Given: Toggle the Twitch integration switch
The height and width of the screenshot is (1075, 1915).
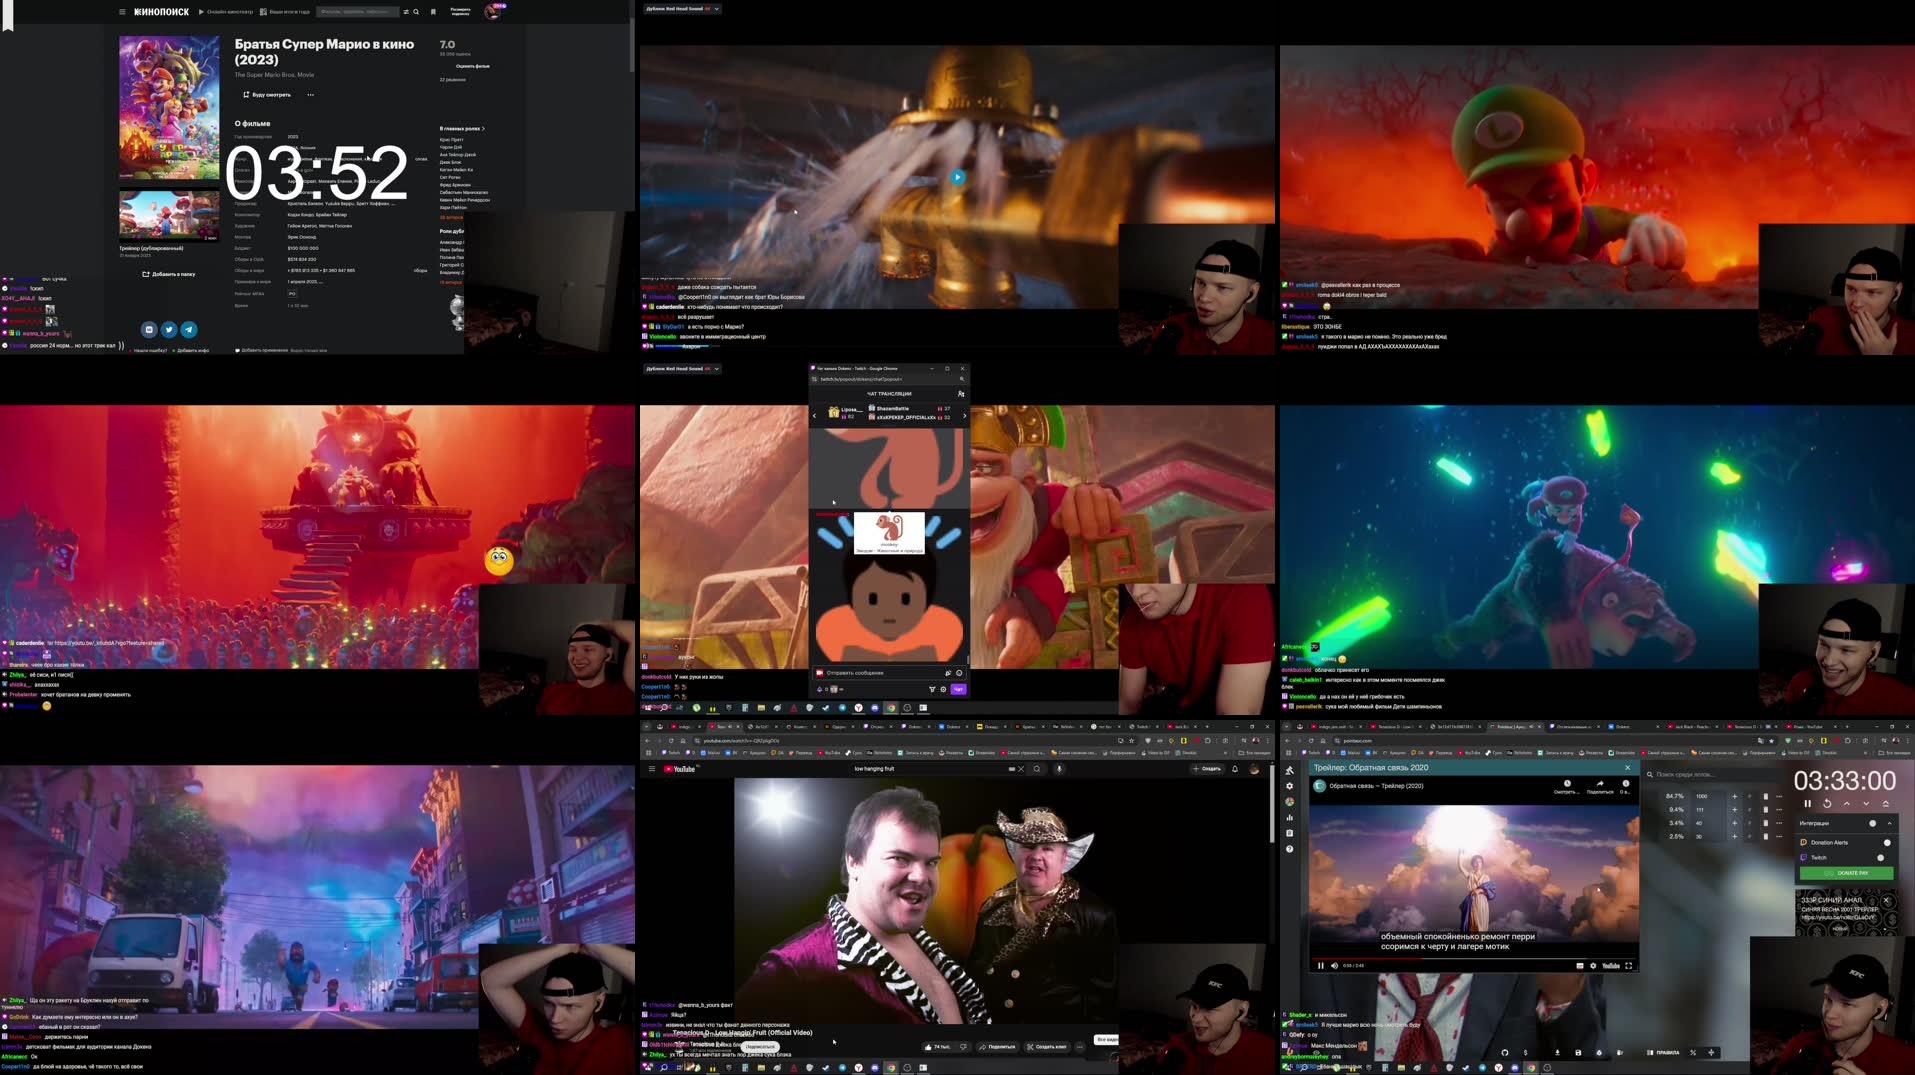Looking at the screenshot, I should point(1880,858).
